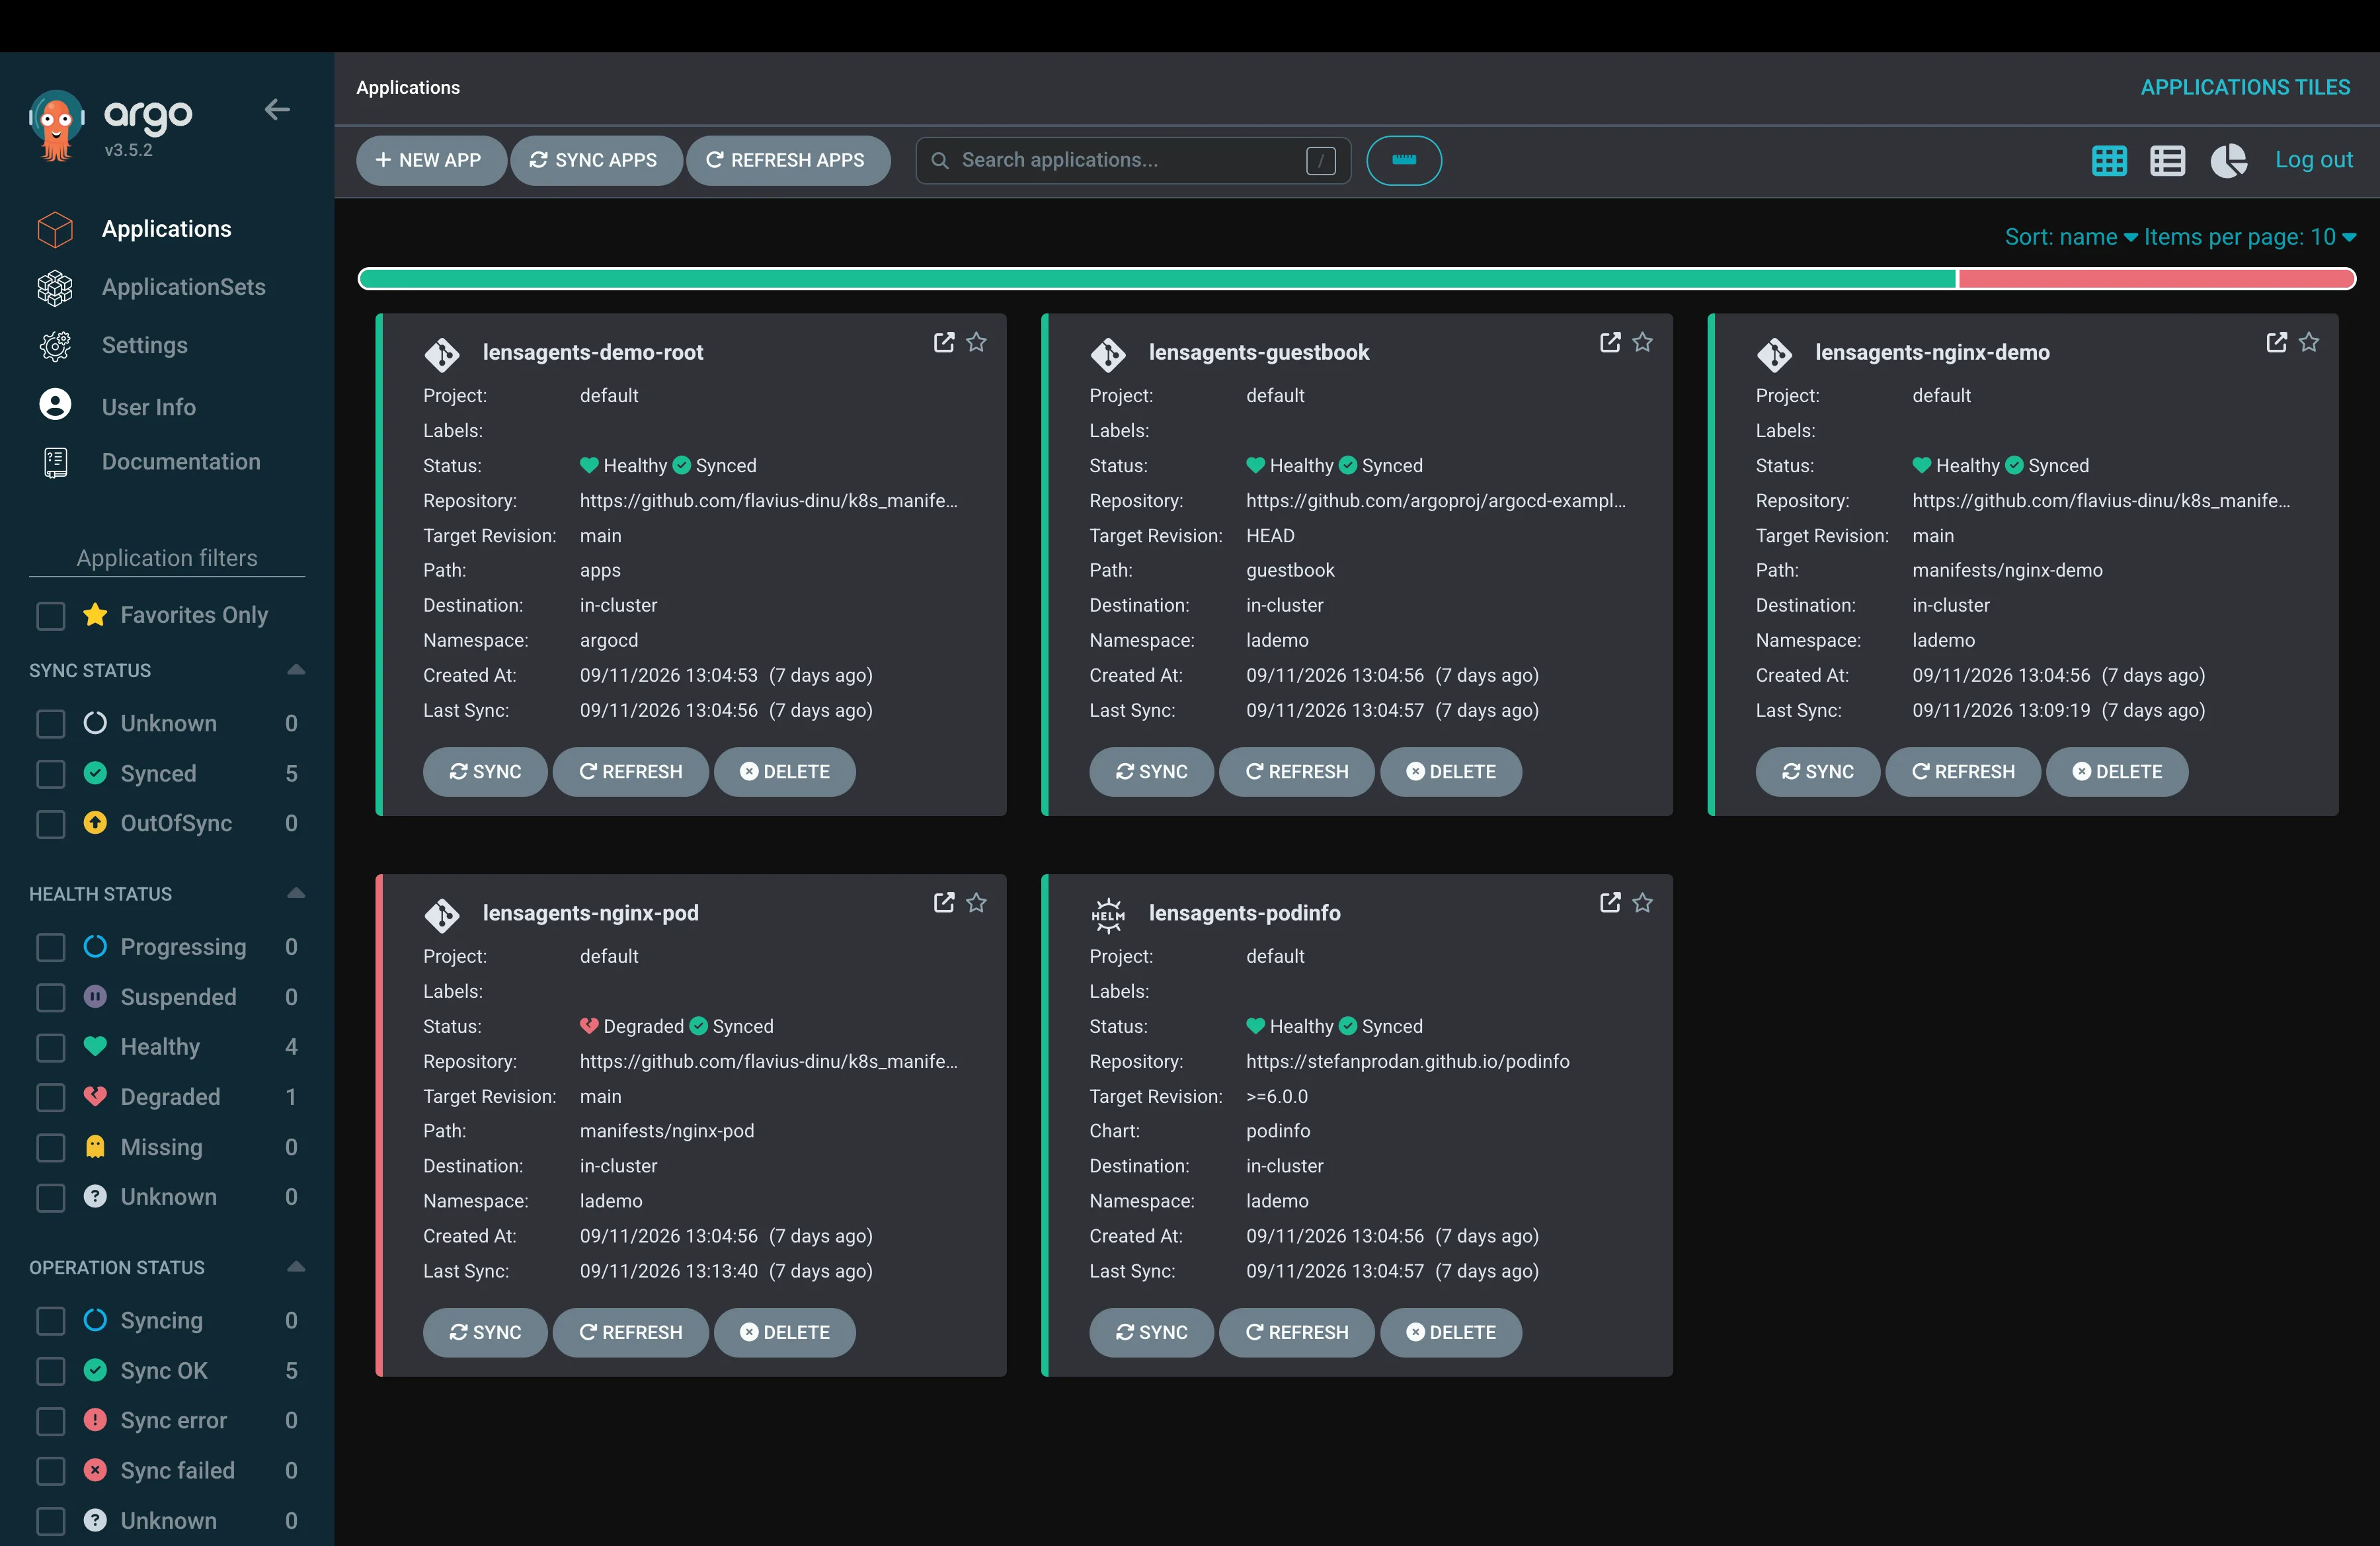Screen dimensions: 2380x1546
Task: Focus the Search applications field
Action: [x=1133, y=160]
